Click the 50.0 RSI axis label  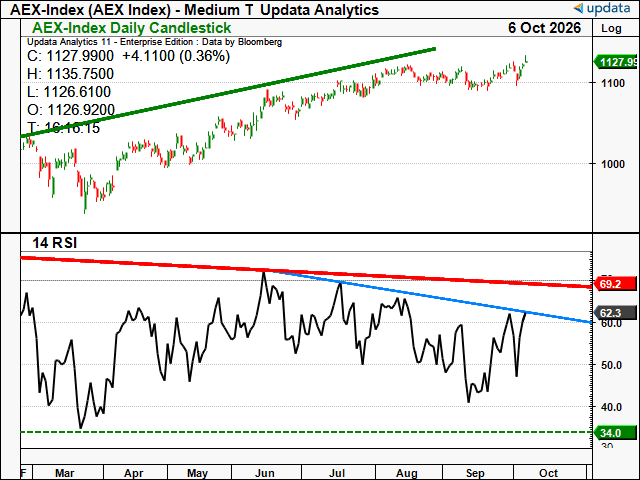(x=611, y=365)
